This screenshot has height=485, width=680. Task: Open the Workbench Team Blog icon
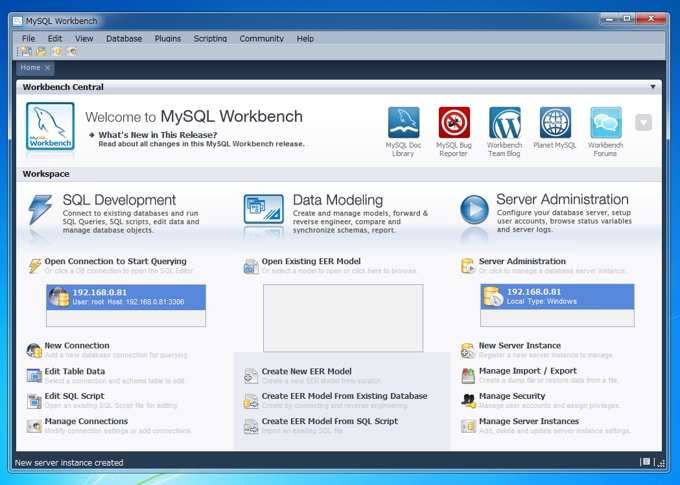(x=504, y=123)
